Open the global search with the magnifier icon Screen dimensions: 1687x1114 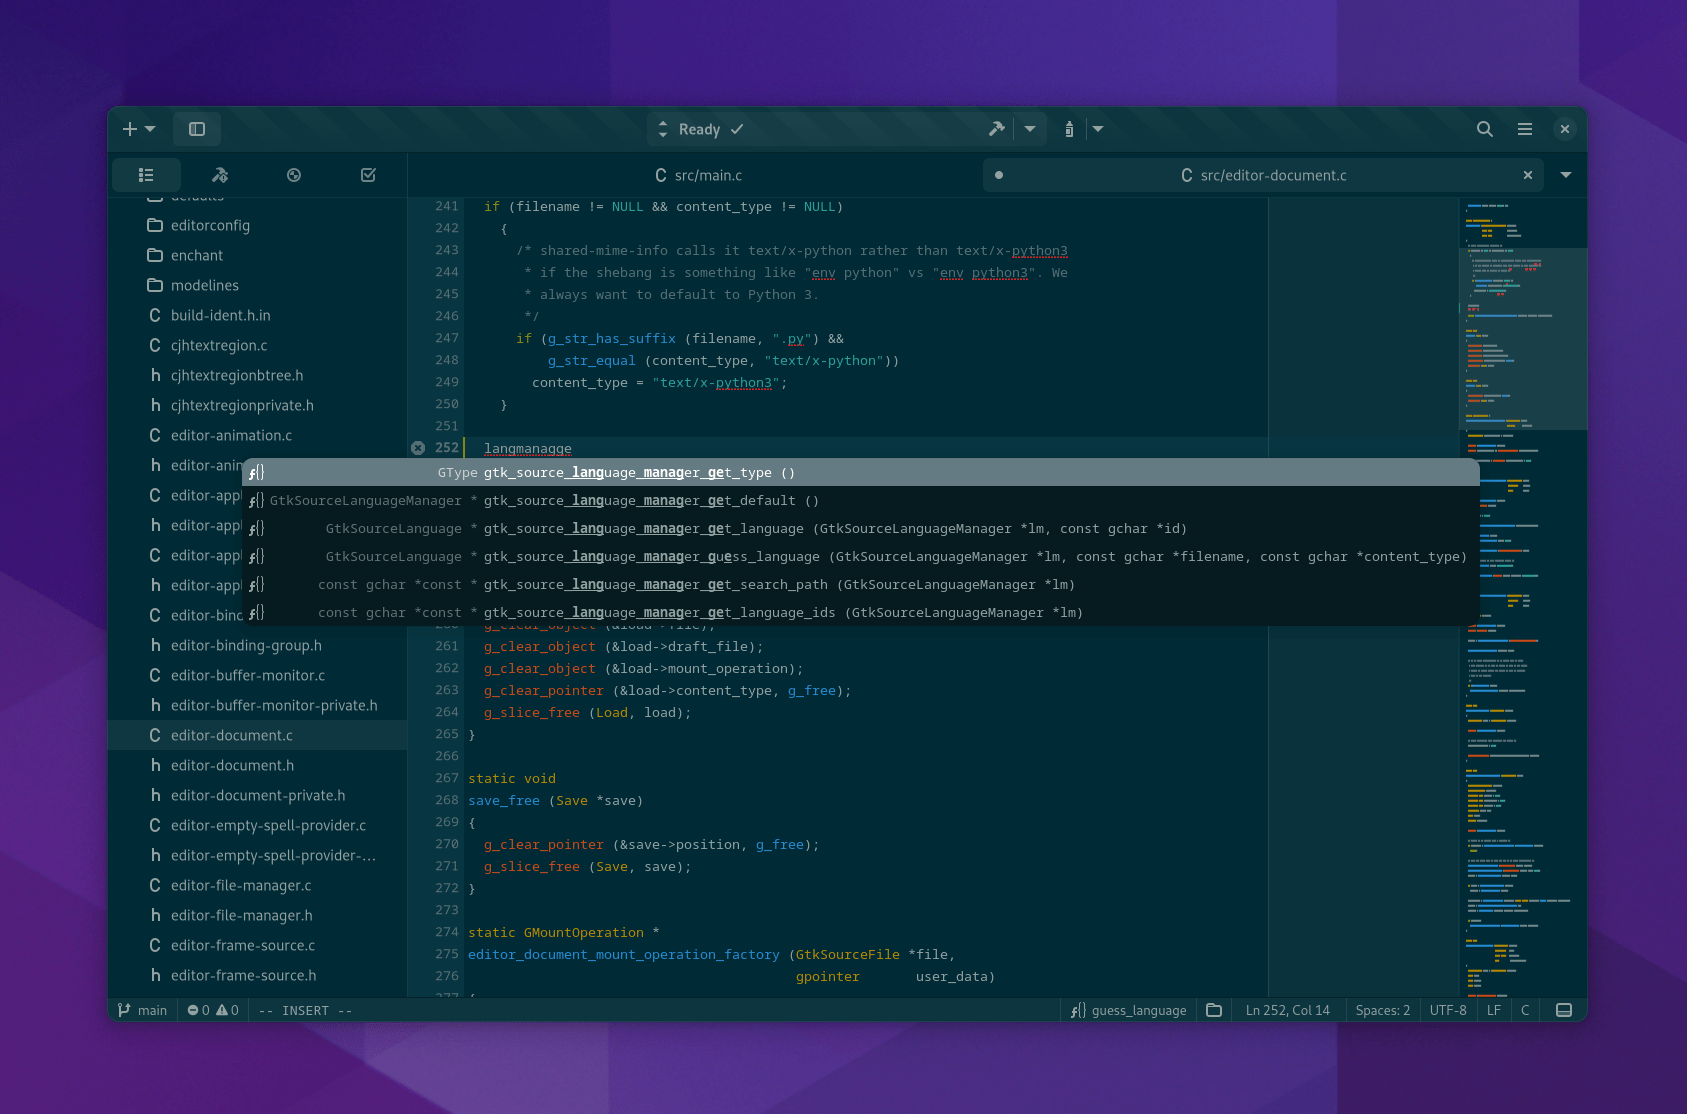click(x=1484, y=129)
